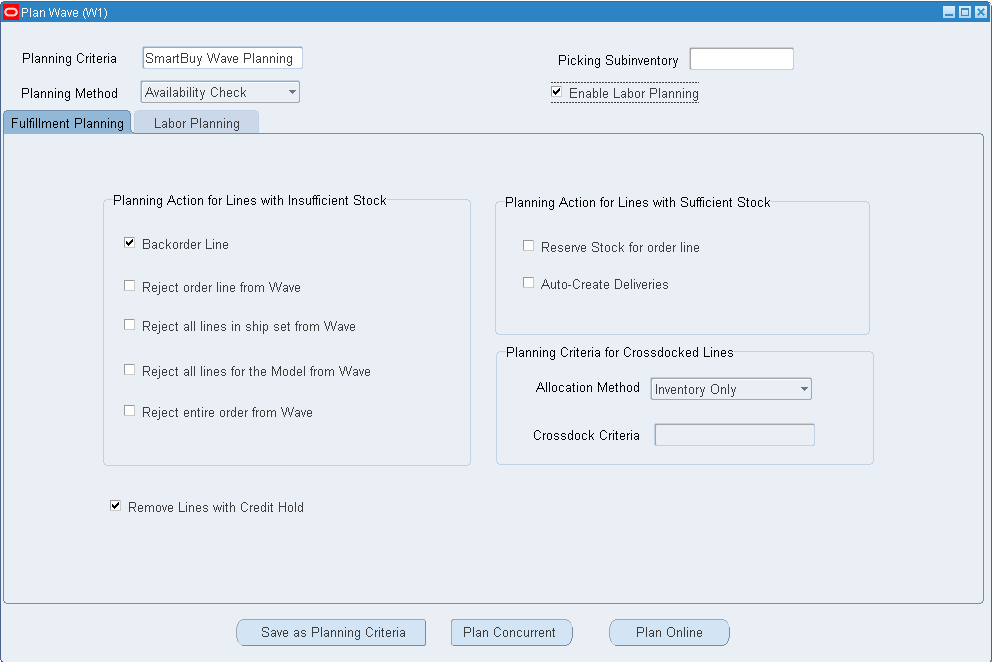
Task: Click the Planning Action for Lines with Sufficient Stock heading
Action: click(x=638, y=203)
